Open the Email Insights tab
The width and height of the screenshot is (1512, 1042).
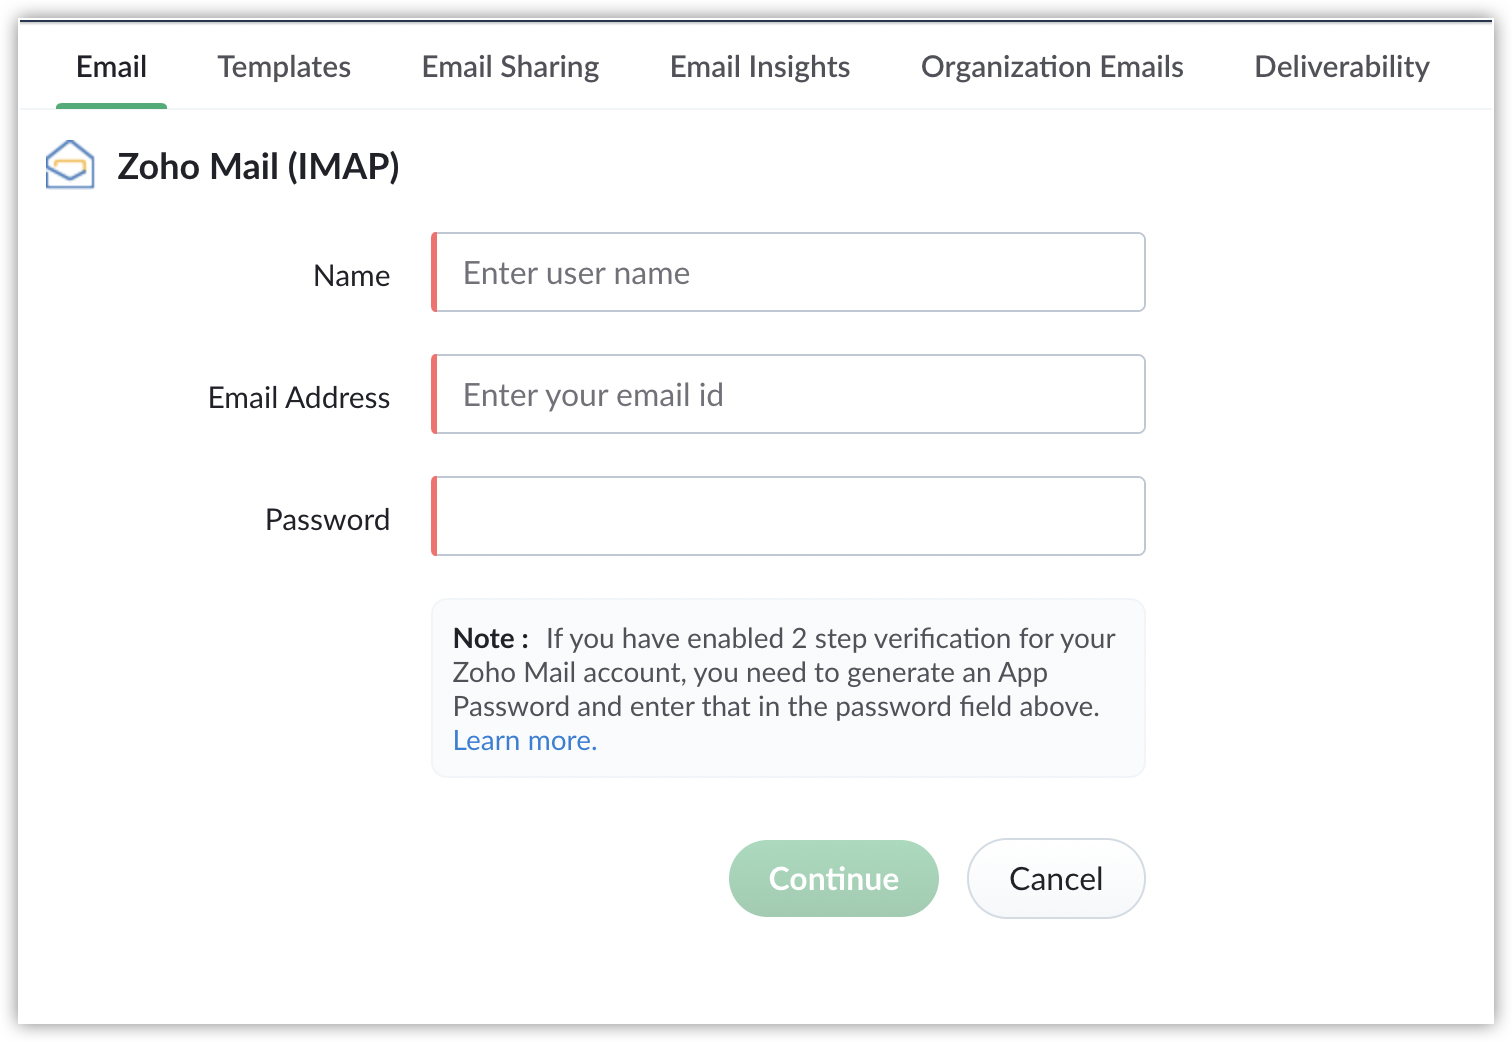760,67
